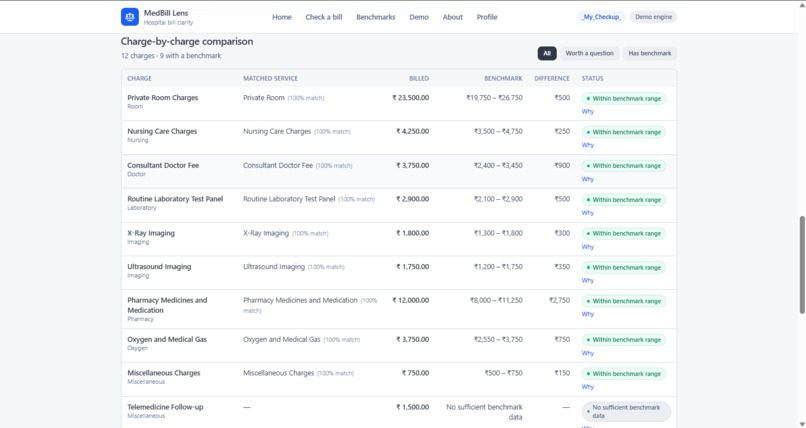Click the Charge-by-charge comparison heading
Screen dimensions: 806x428
coord(187,42)
